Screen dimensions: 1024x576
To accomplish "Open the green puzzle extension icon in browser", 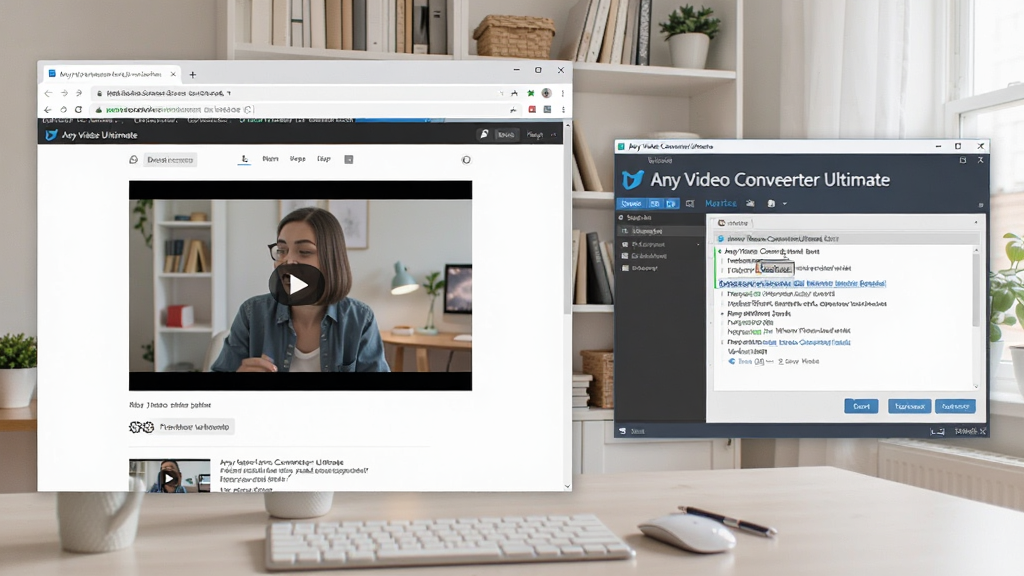I will tap(531, 93).
